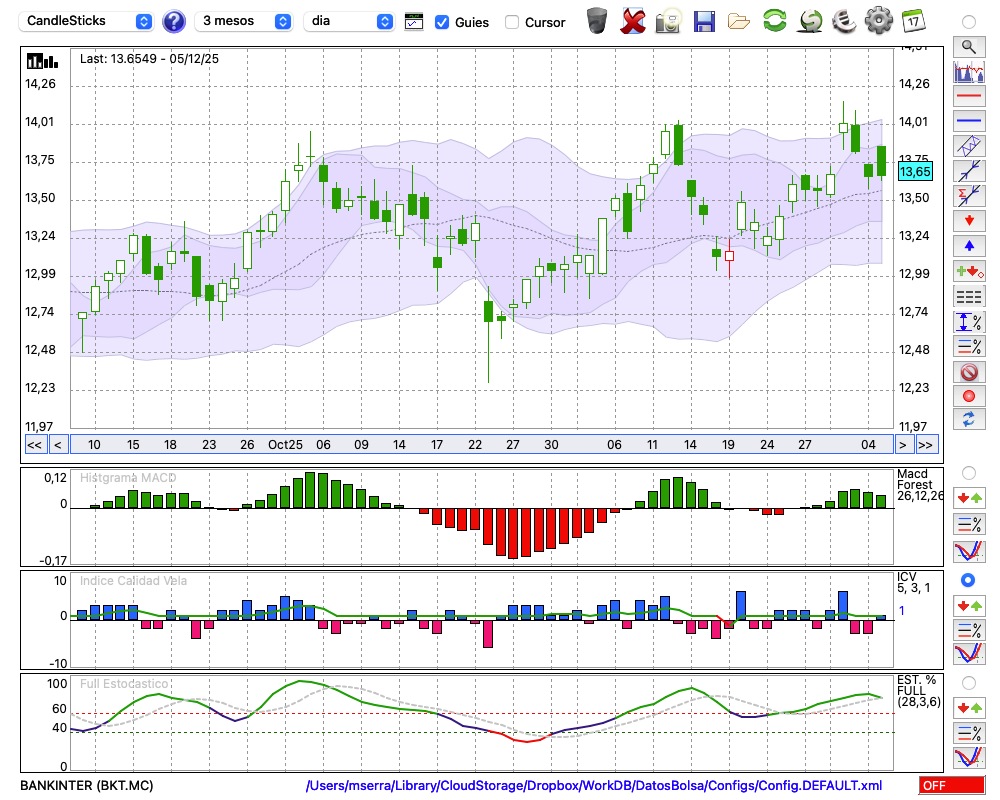Viewport: 1000px width, 800px height.
Task: Click the gear settings icon
Action: coord(878,20)
